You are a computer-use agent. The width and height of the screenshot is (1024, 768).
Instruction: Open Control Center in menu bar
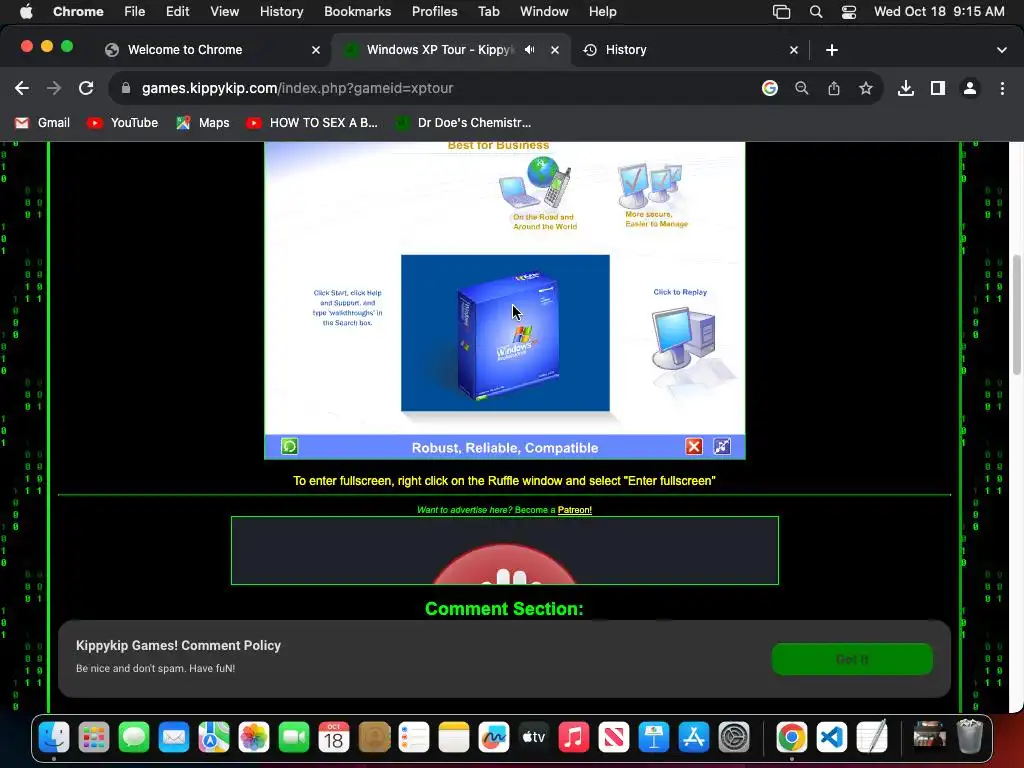pyautogui.click(x=849, y=12)
